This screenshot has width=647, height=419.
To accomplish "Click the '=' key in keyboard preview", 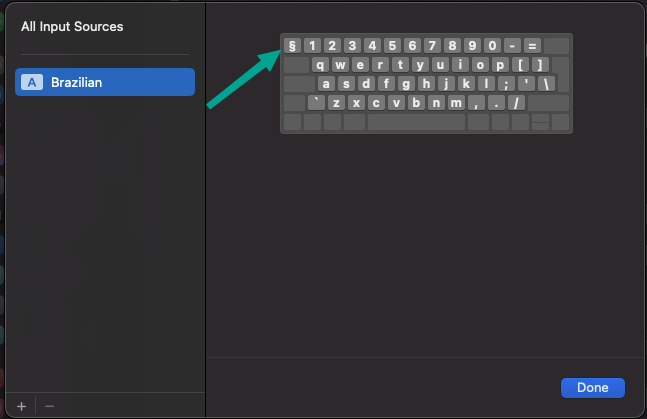I will pyautogui.click(x=532, y=45).
